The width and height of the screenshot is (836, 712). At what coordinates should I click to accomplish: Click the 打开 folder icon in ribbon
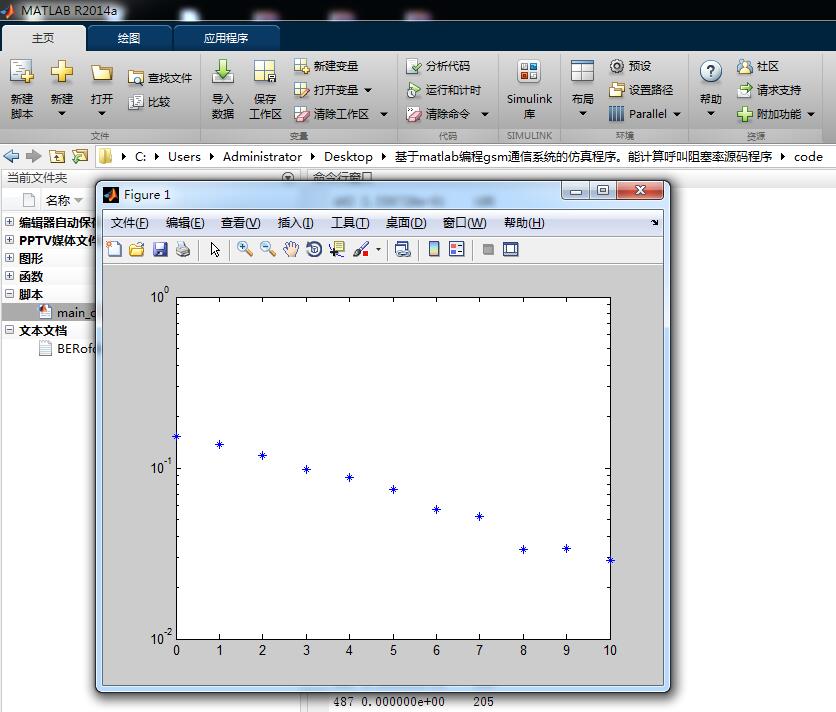[101, 72]
